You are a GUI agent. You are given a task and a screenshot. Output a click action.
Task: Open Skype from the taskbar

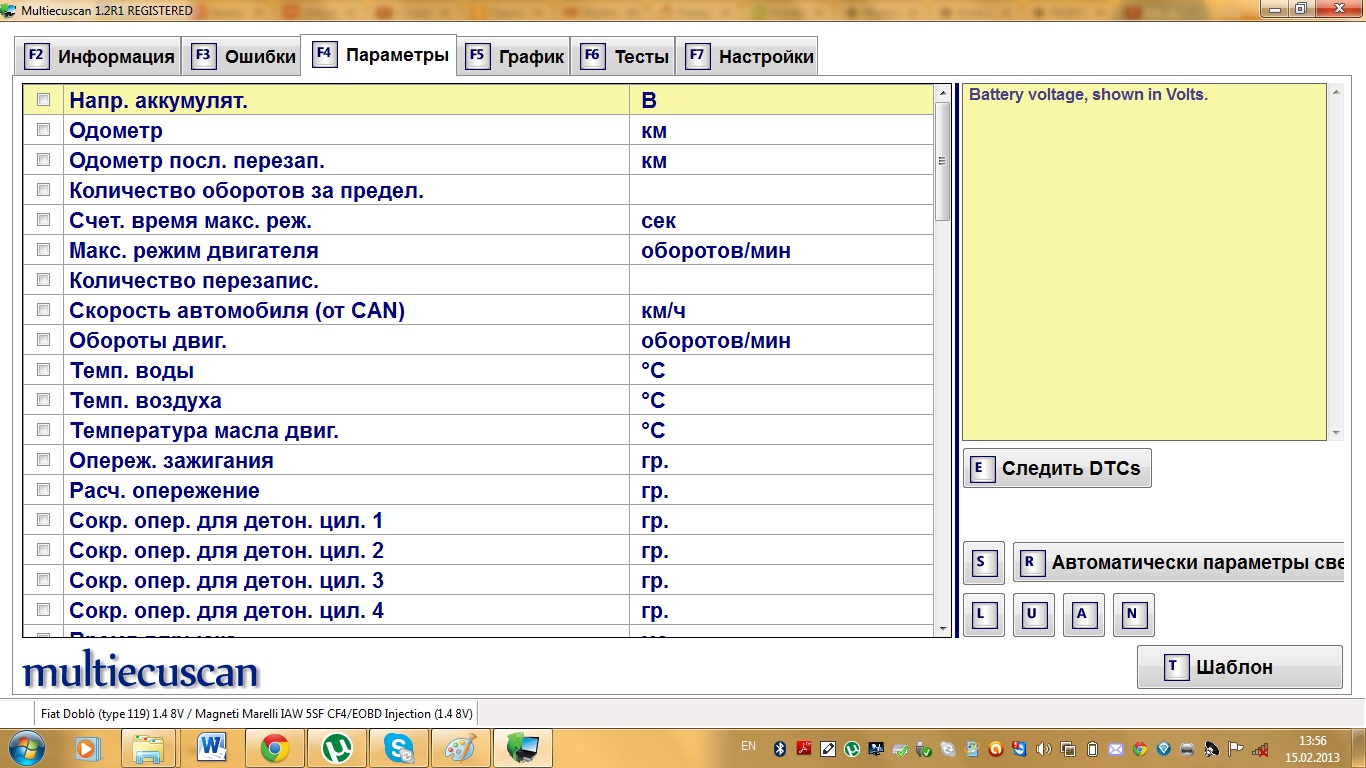click(399, 747)
